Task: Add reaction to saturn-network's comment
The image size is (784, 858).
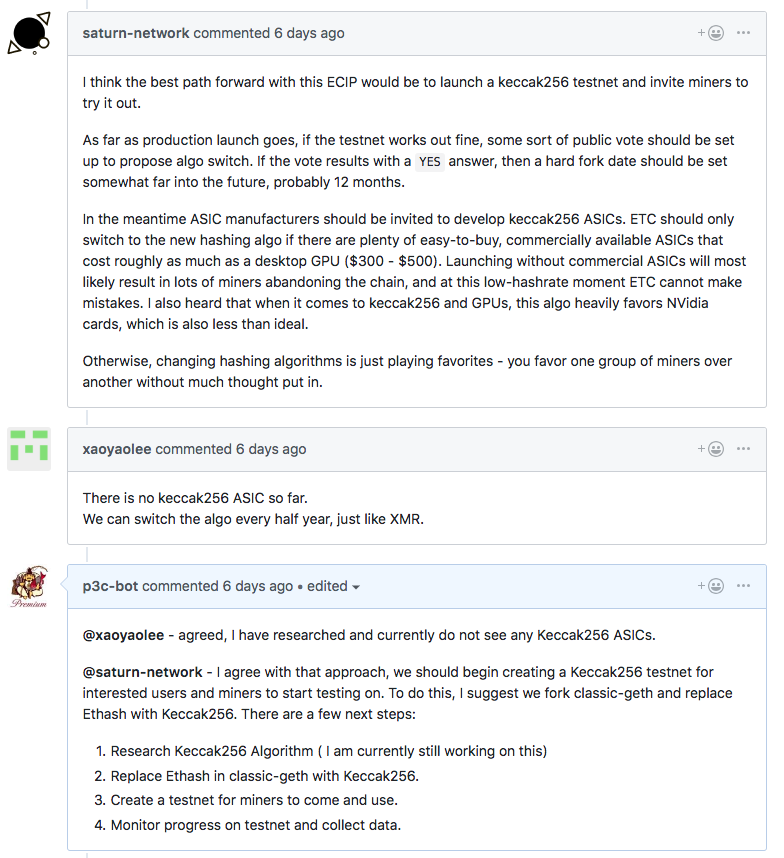Action: [711, 33]
